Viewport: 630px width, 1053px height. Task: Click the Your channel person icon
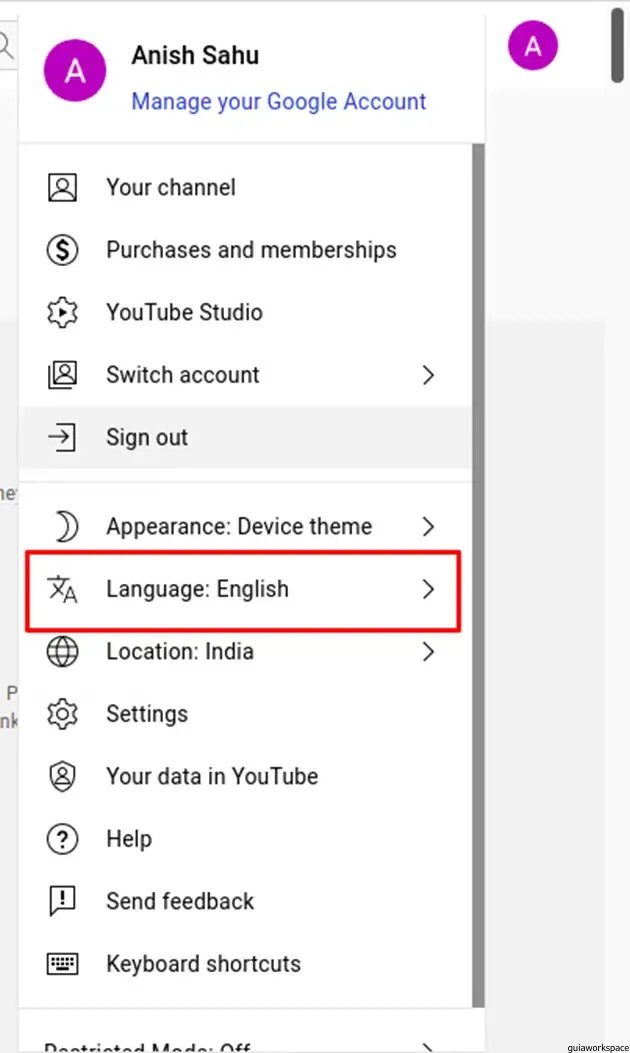62,187
